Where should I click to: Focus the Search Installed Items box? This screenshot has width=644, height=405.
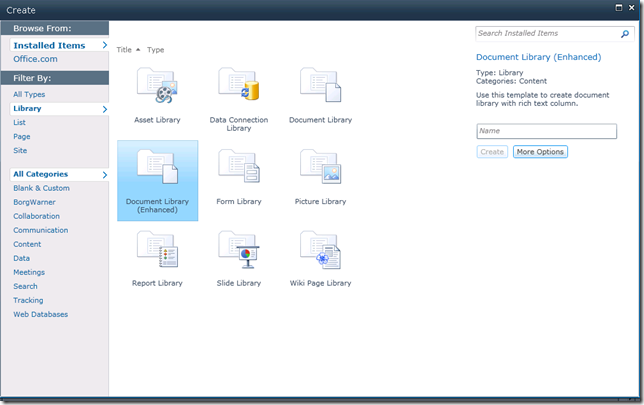(548, 34)
